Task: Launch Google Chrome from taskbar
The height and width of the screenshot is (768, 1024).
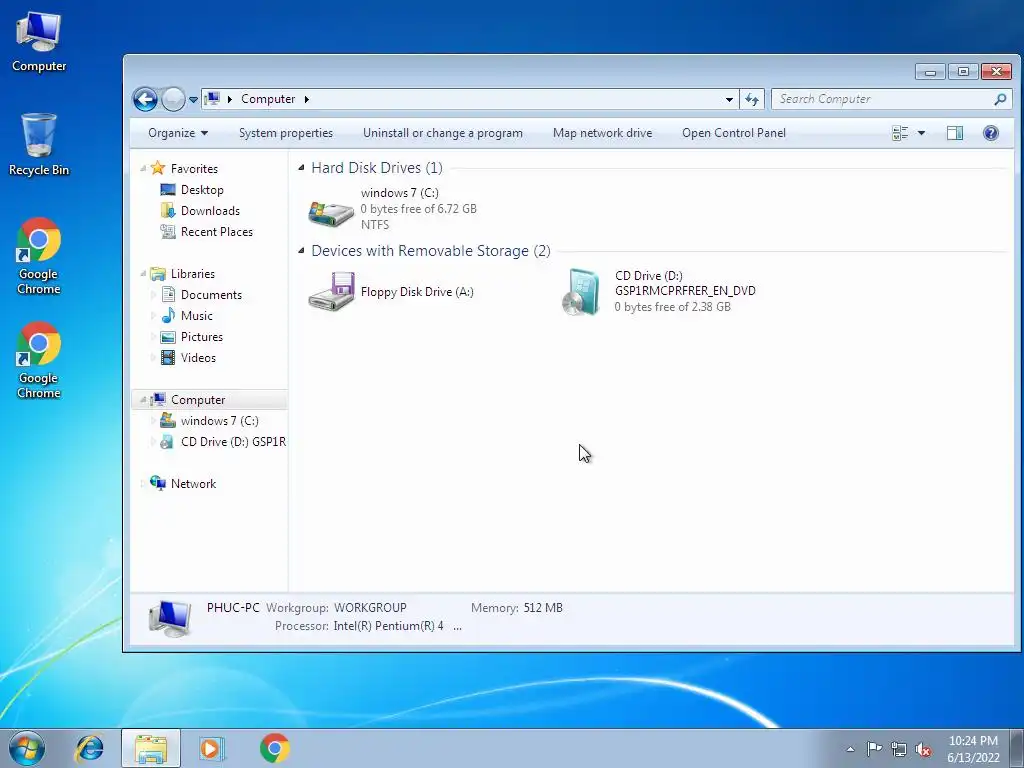Action: (274, 748)
